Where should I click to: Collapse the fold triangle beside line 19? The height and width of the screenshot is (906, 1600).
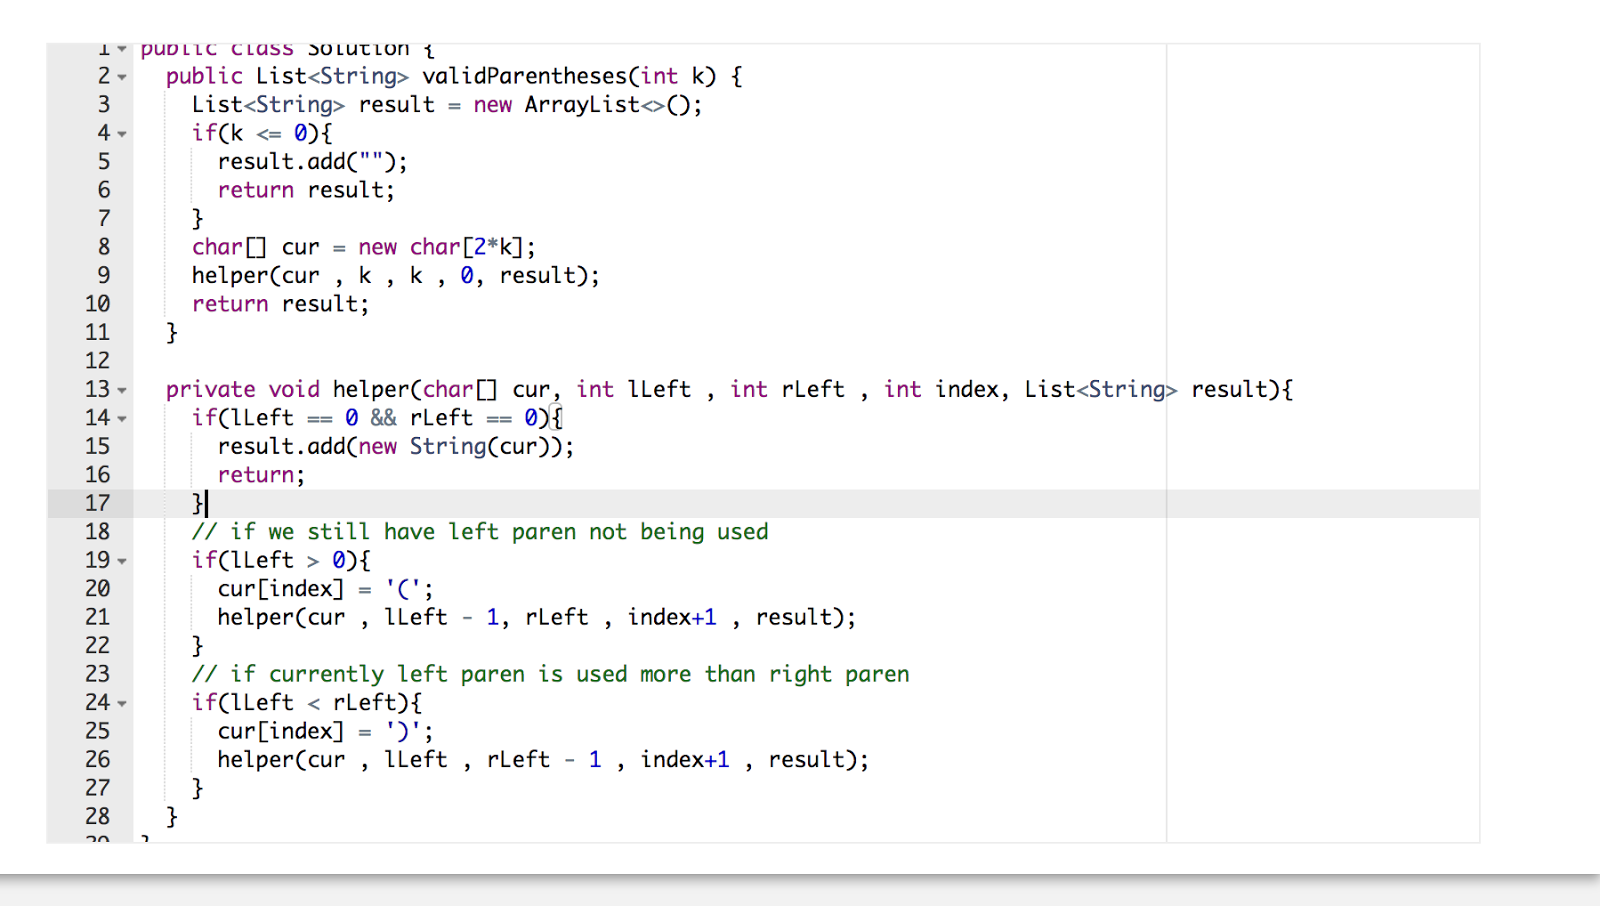pos(121,561)
